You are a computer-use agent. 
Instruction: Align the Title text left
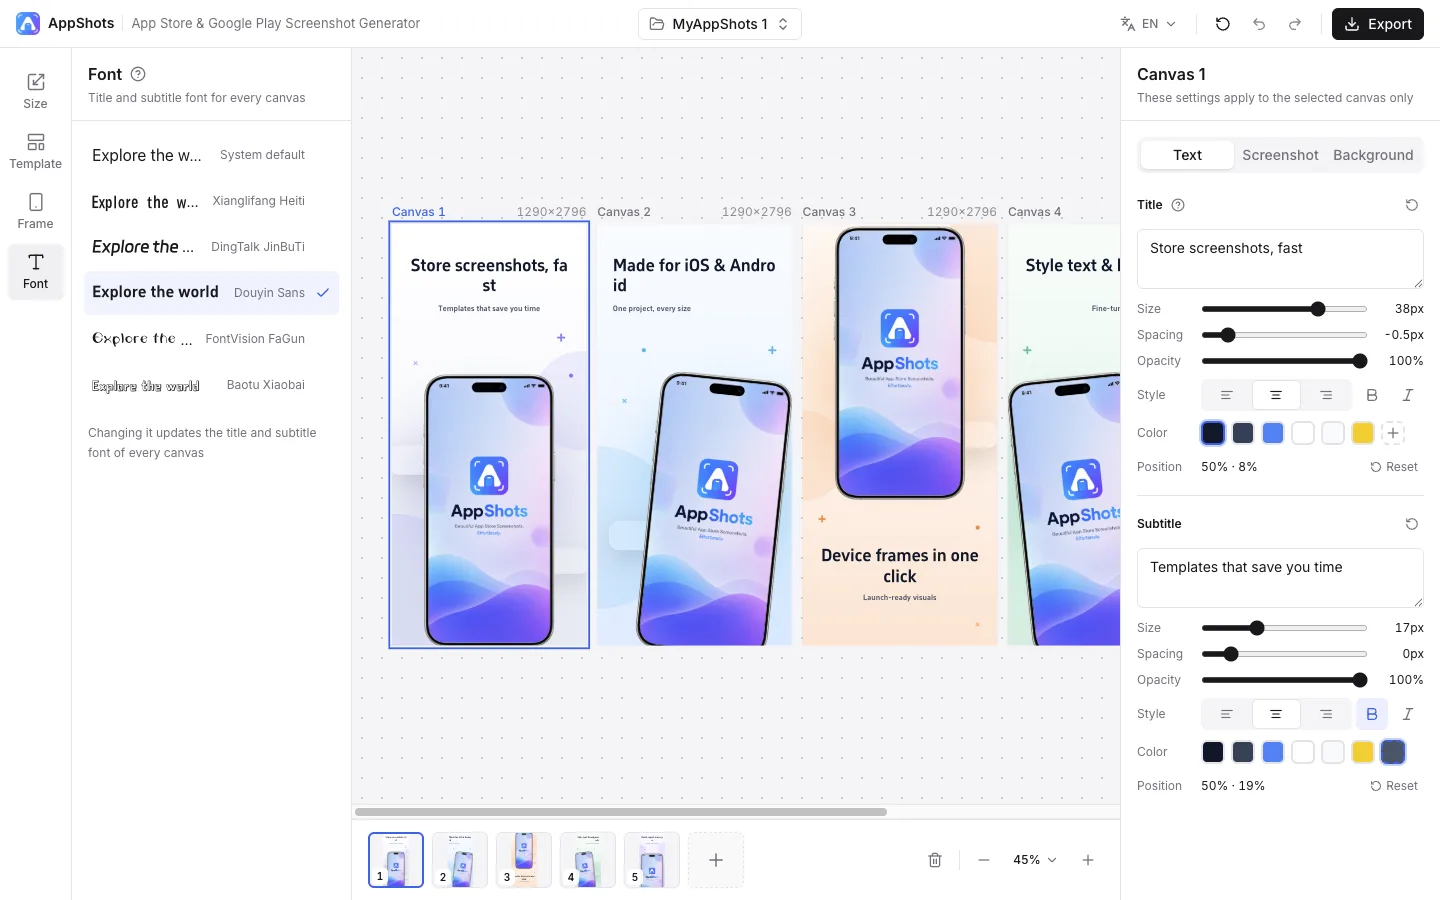[x=1226, y=395]
